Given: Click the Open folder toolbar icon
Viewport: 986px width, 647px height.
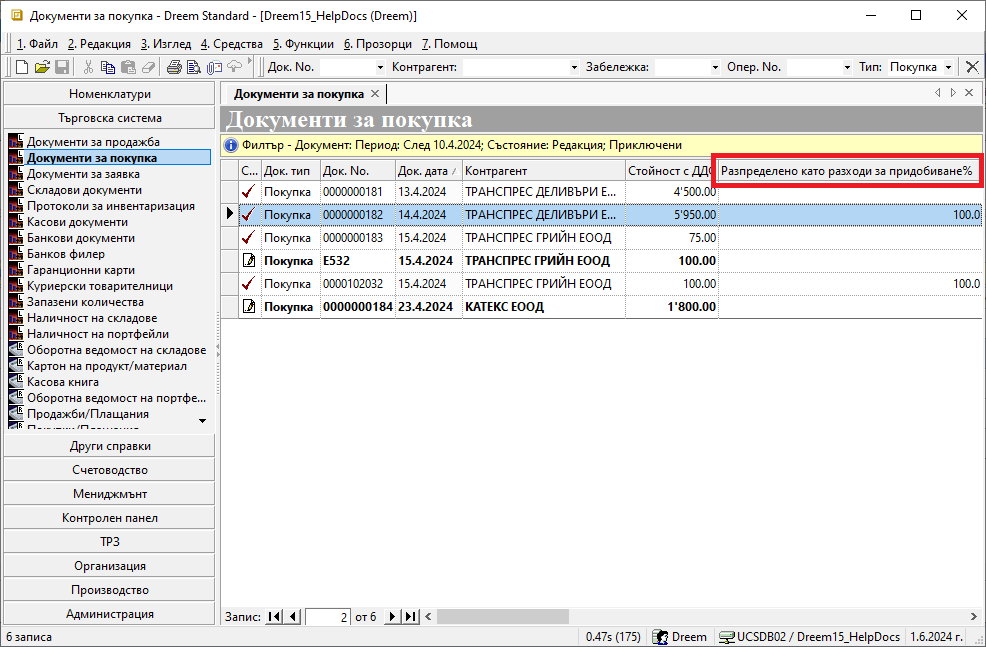Looking at the screenshot, I should [x=42, y=67].
